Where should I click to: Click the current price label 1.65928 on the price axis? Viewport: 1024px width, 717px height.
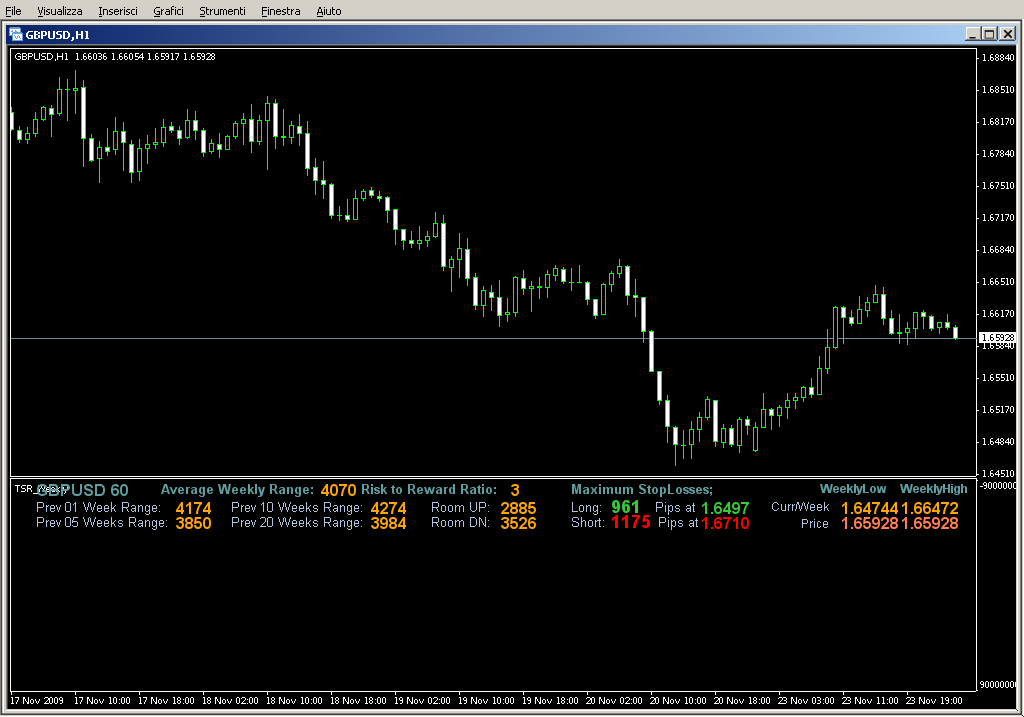[x=997, y=338]
